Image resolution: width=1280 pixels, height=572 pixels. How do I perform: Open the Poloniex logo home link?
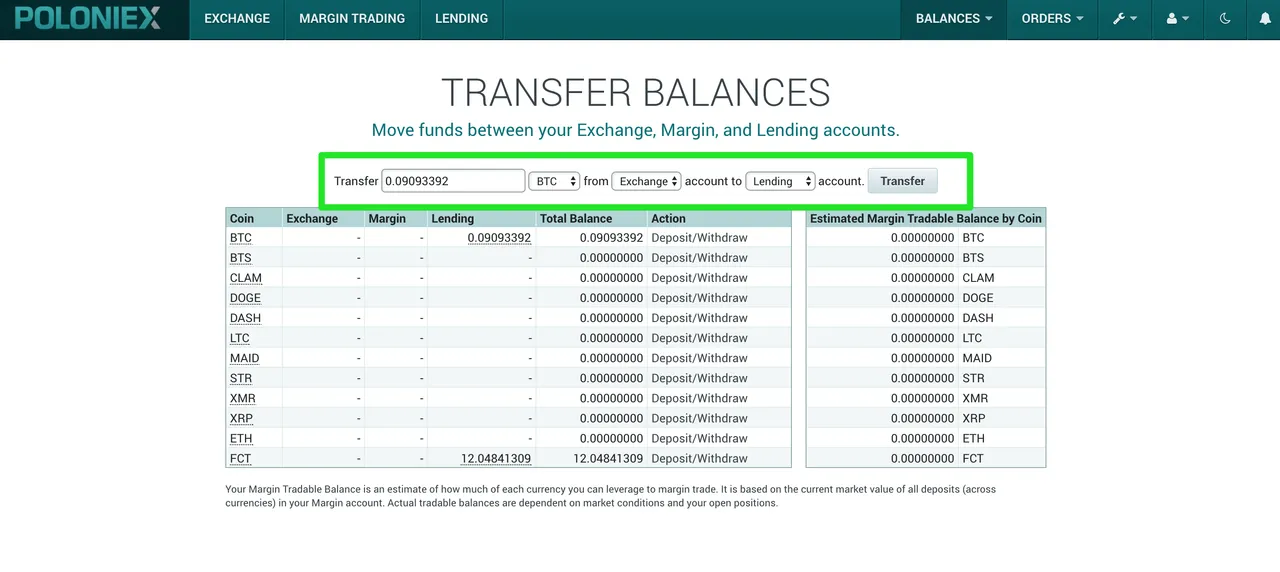click(x=88, y=18)
